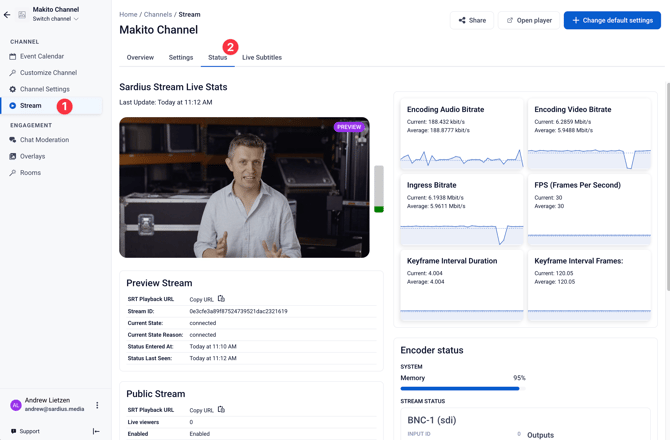Click the Encoding Audio Bitrate chart

461,159
